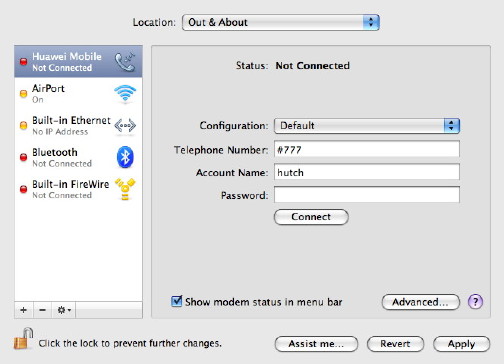504x364 pixels.
Task: Click the Account Name field
Action: (367, 172)
